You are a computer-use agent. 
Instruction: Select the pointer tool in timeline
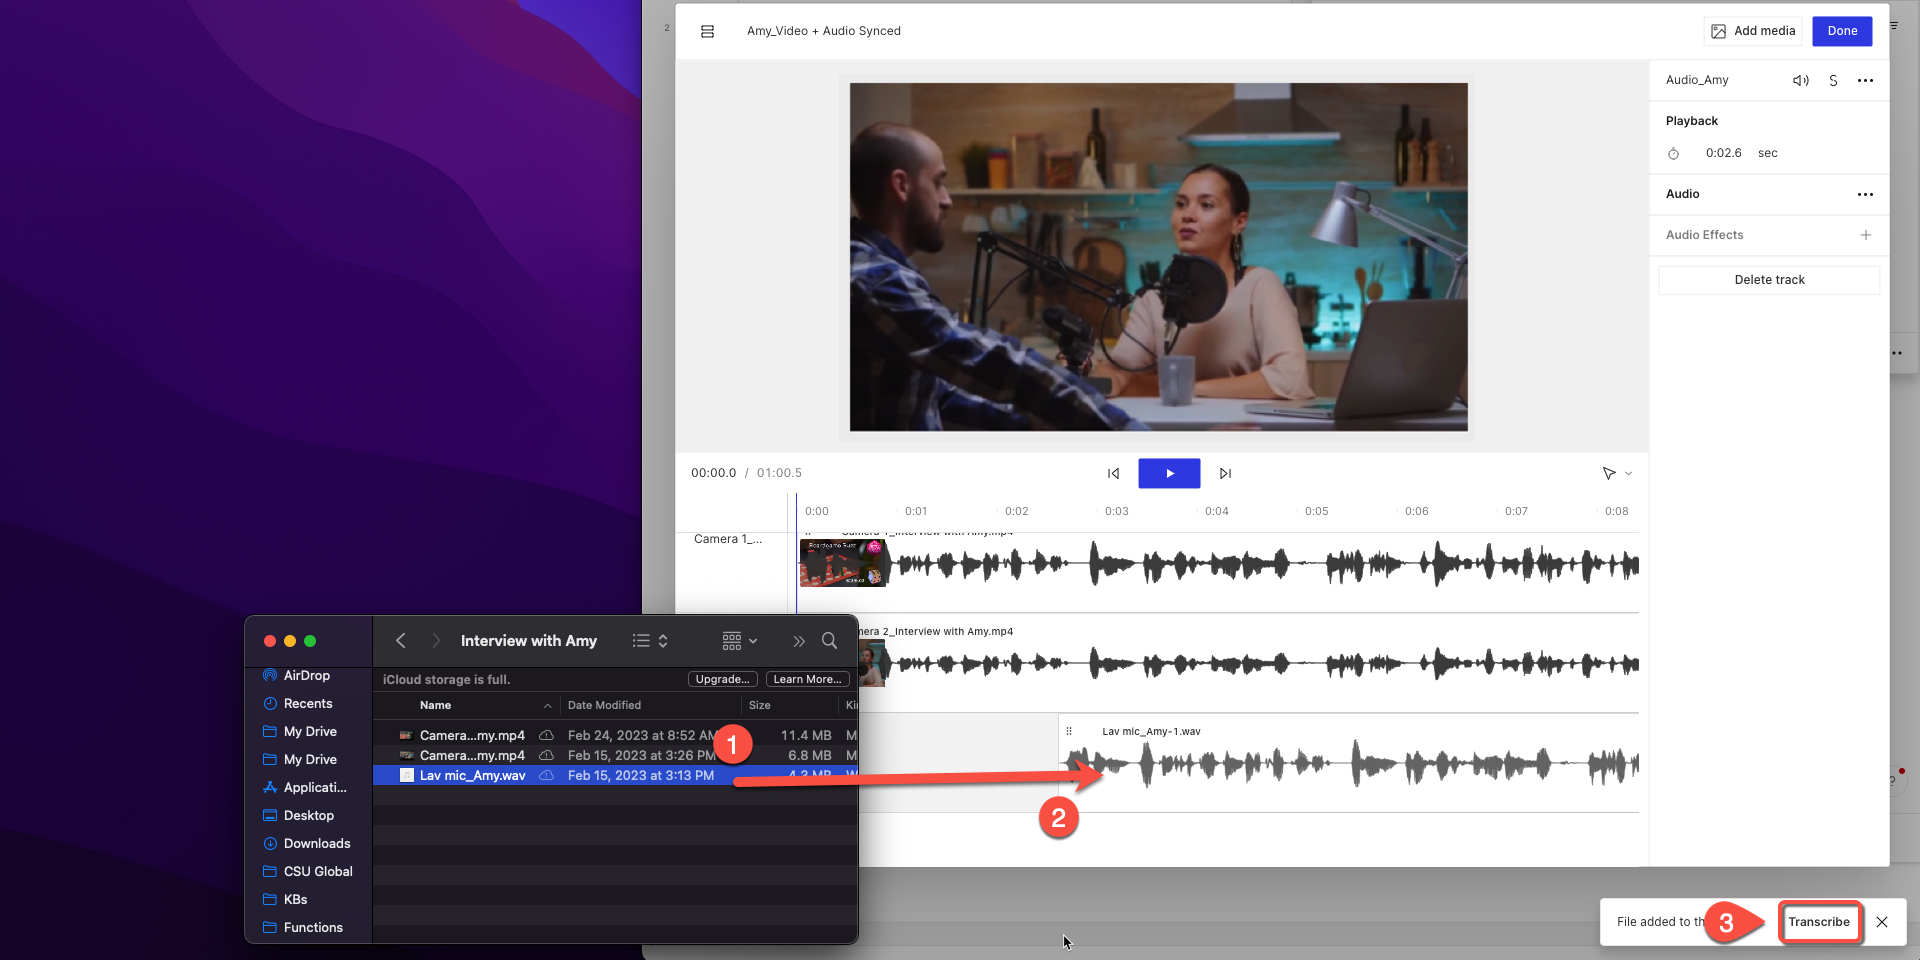pos(1608,473)
